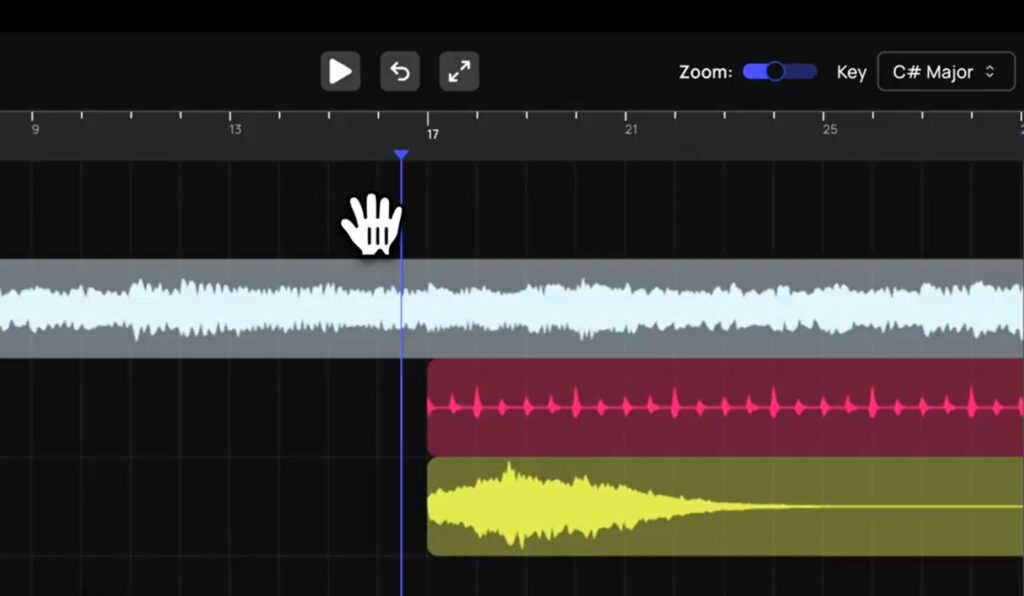Select the red drum waveform clip
The height and width of the screenshot is (596, 1024).
click(726, 407)
